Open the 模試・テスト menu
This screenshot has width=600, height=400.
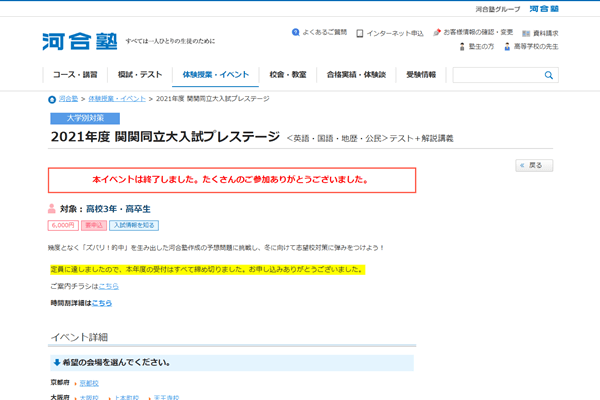click(140, 75)
